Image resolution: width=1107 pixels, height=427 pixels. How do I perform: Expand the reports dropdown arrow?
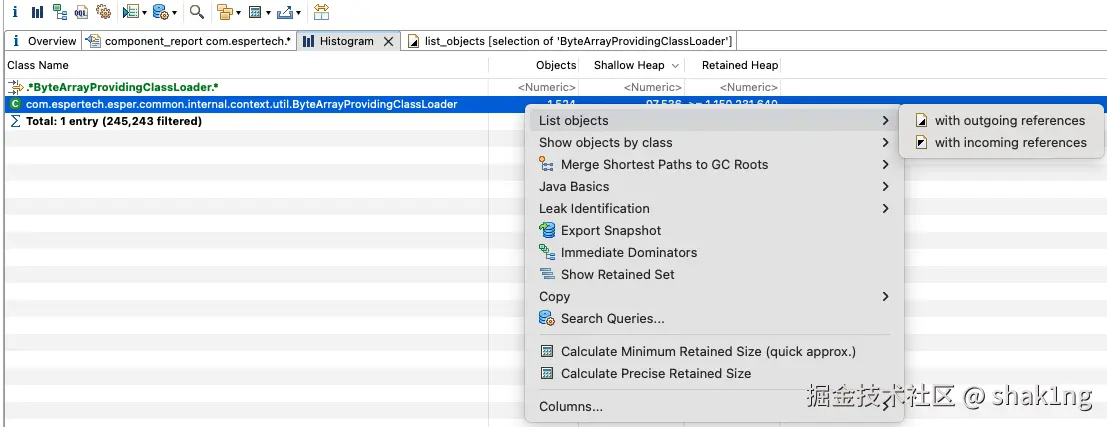(144, 13)
